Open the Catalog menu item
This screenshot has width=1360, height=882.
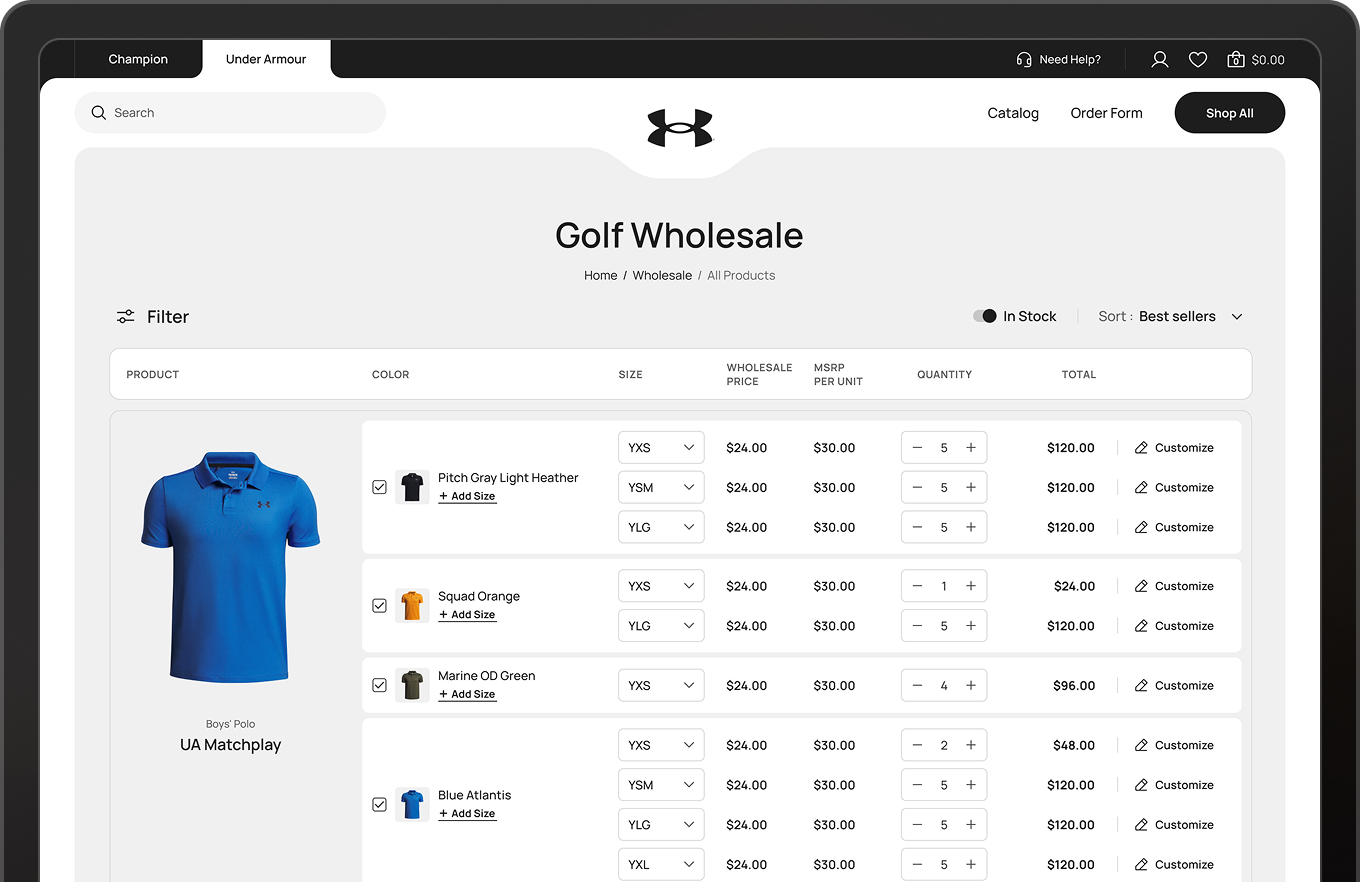tap(1013, 113)
